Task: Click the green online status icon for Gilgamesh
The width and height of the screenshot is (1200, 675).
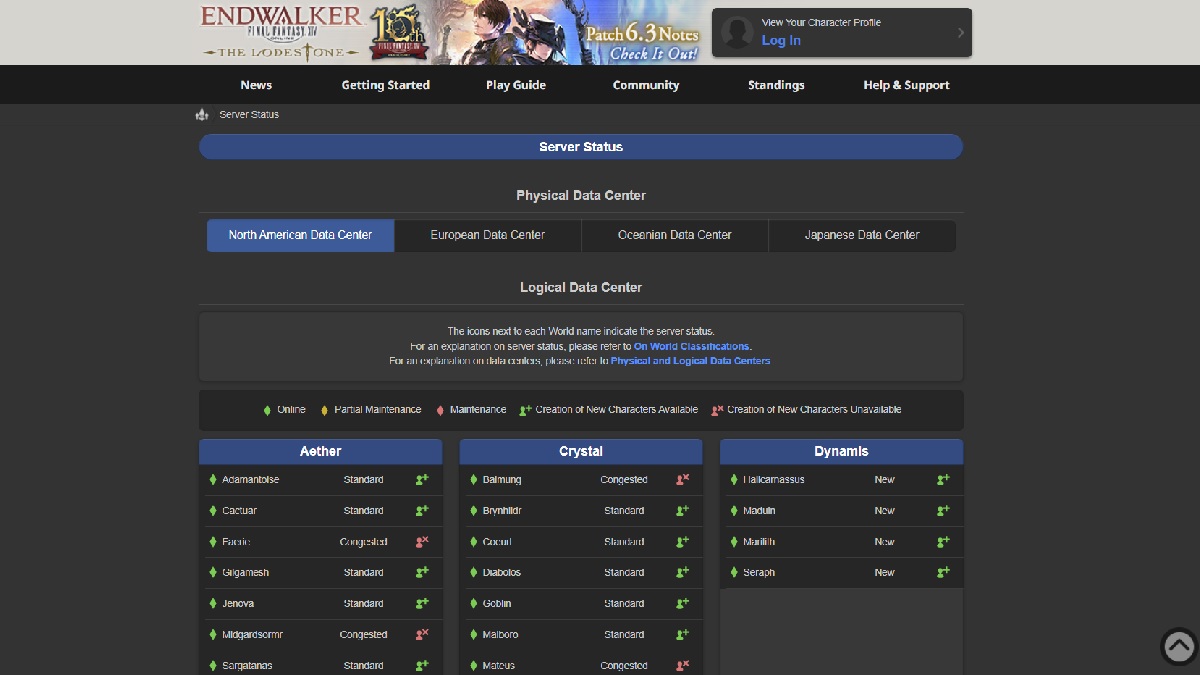Action: click(x=213, y=573)
